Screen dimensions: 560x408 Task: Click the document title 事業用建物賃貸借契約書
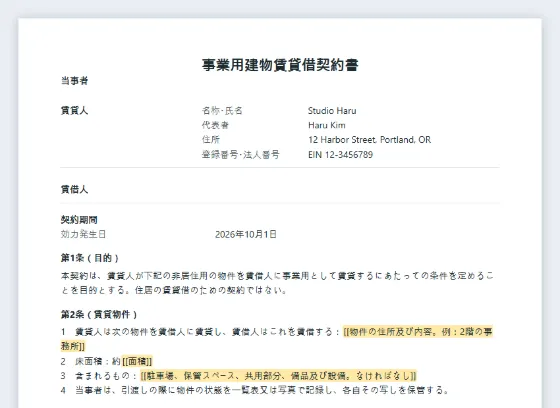tap(280, 65)
